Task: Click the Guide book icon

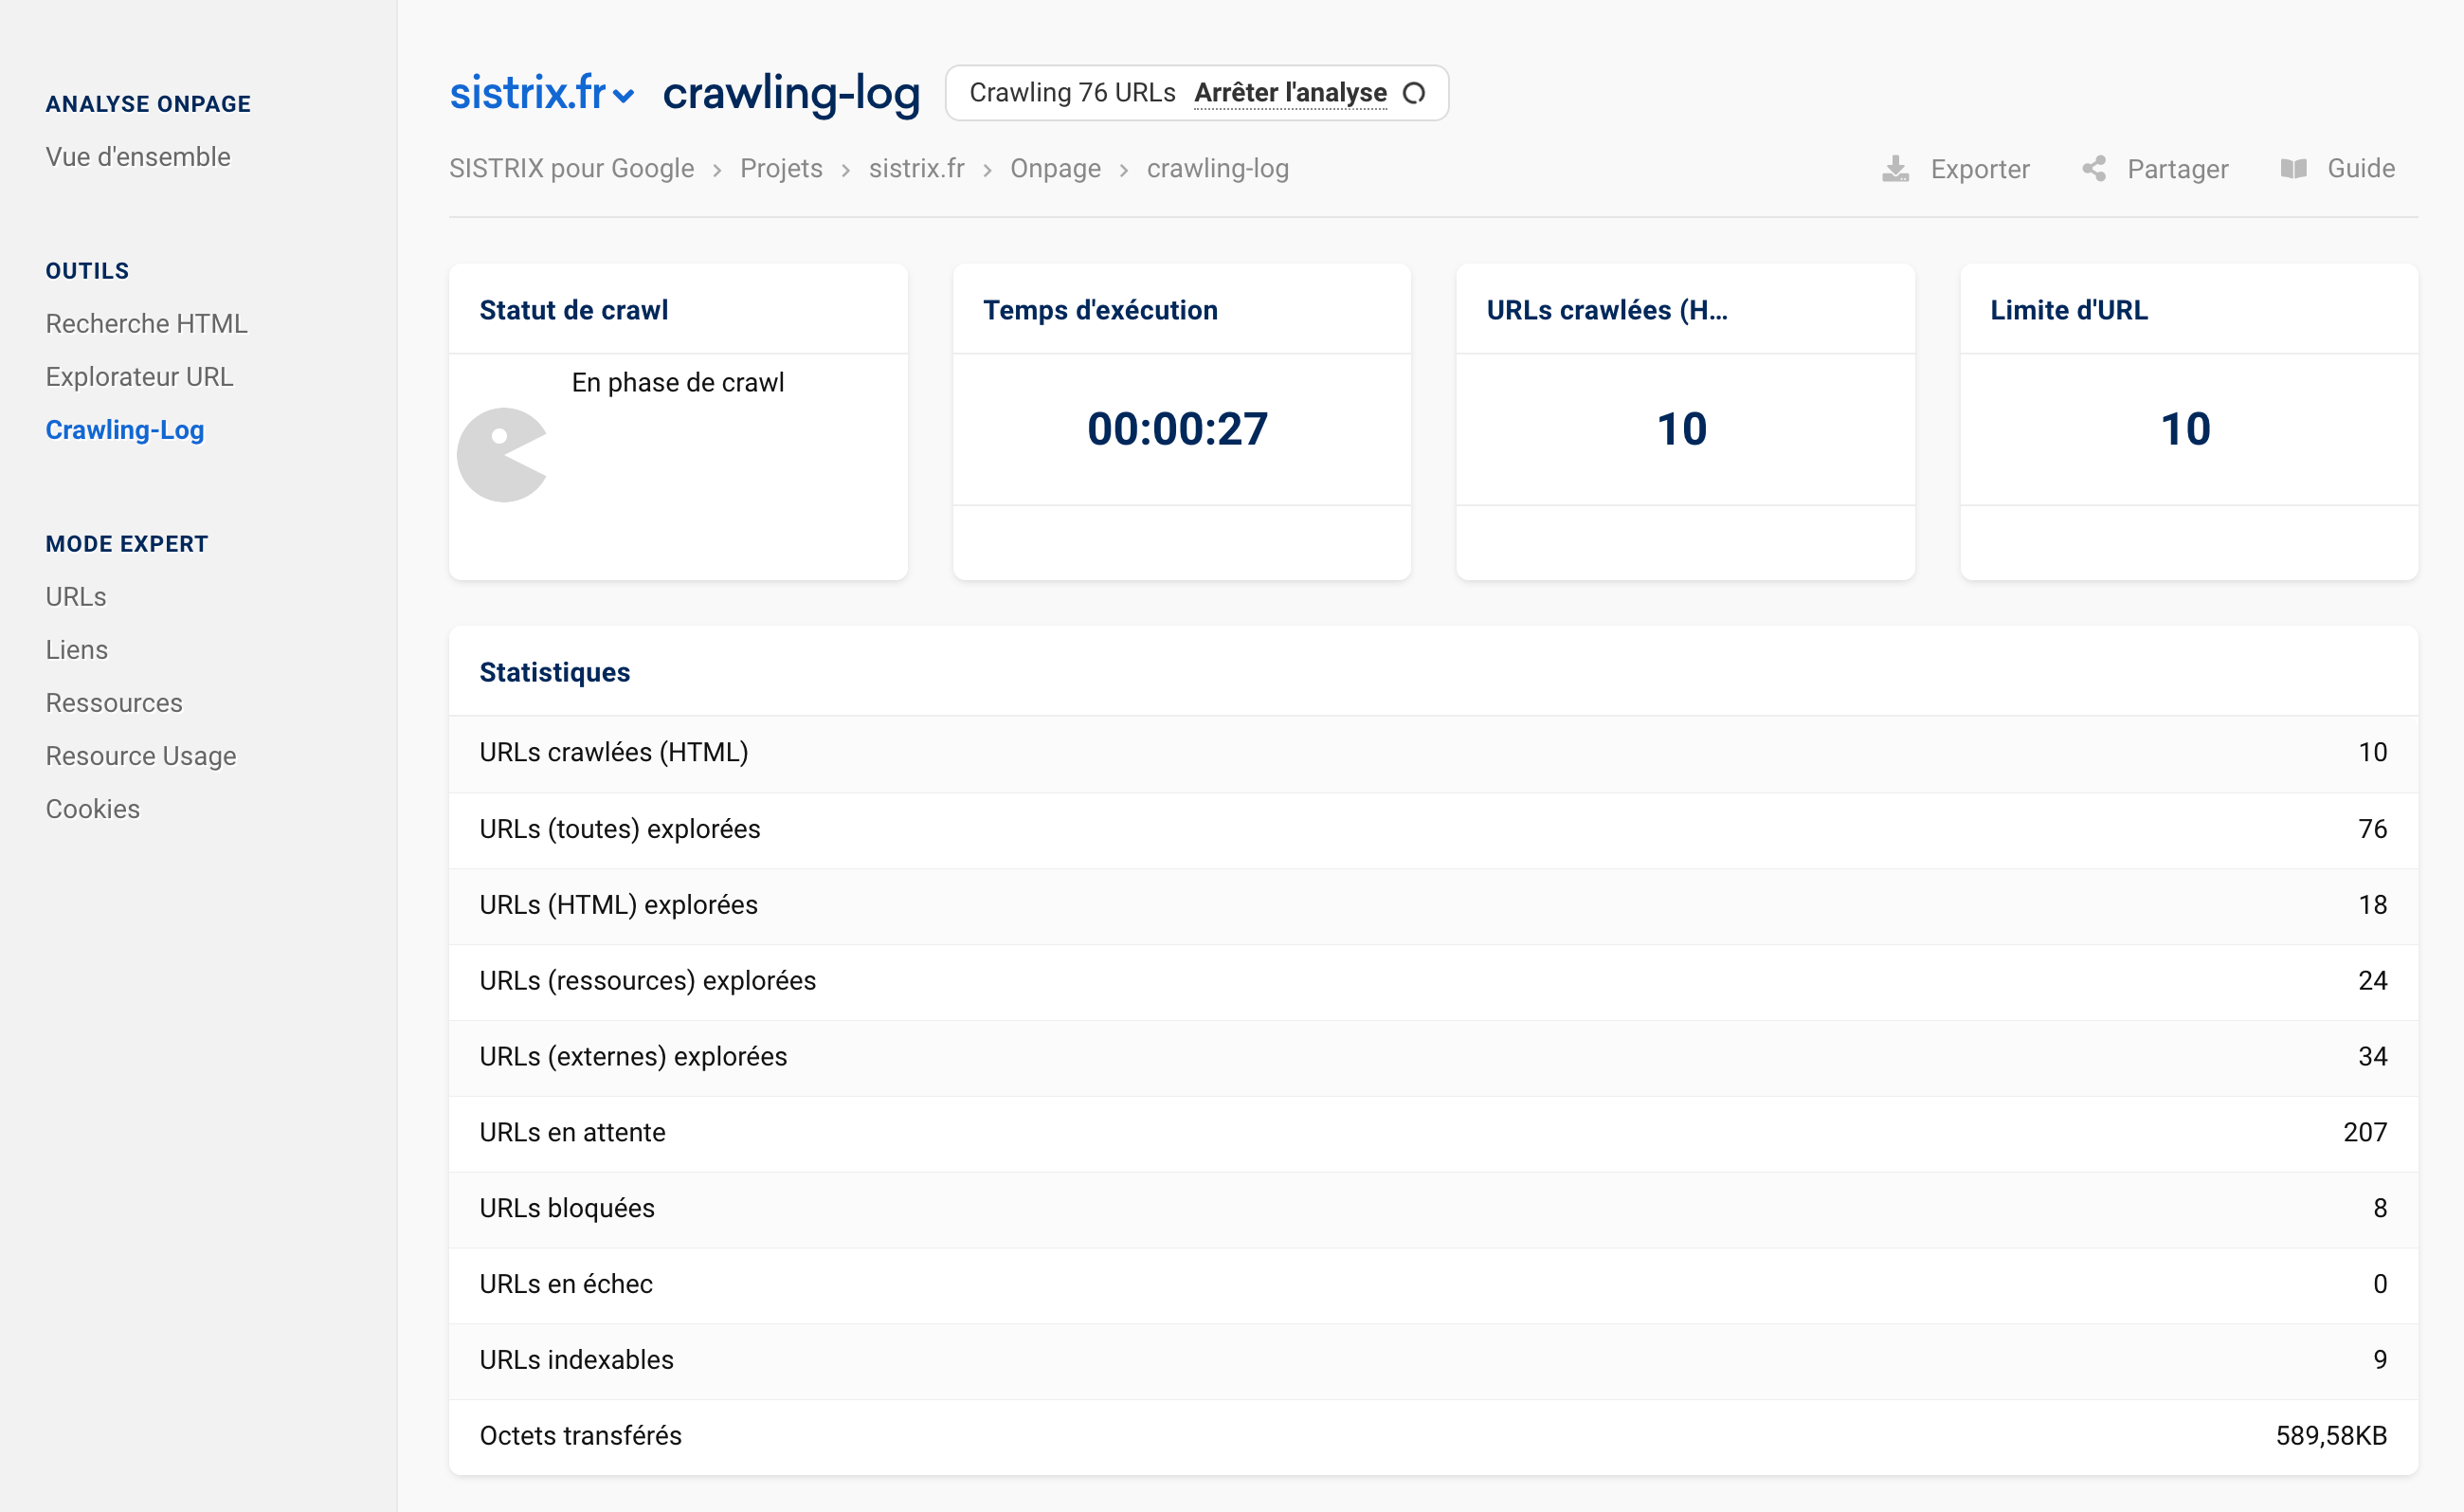Action: pos(2293,169)
